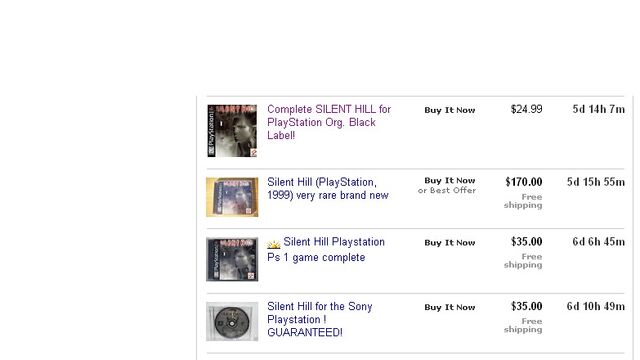The height and width of the screenshot is (360, 640).
Task: Click the thumbnail of the $170.00 brand new listing
Action: pyautogui.click(x=232, y=197)
